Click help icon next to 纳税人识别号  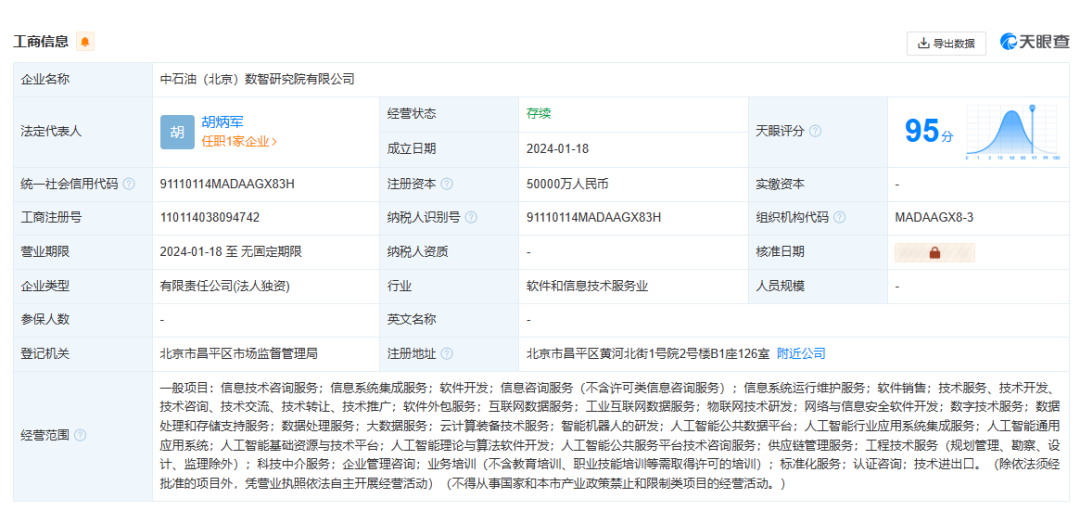[471, 218]
